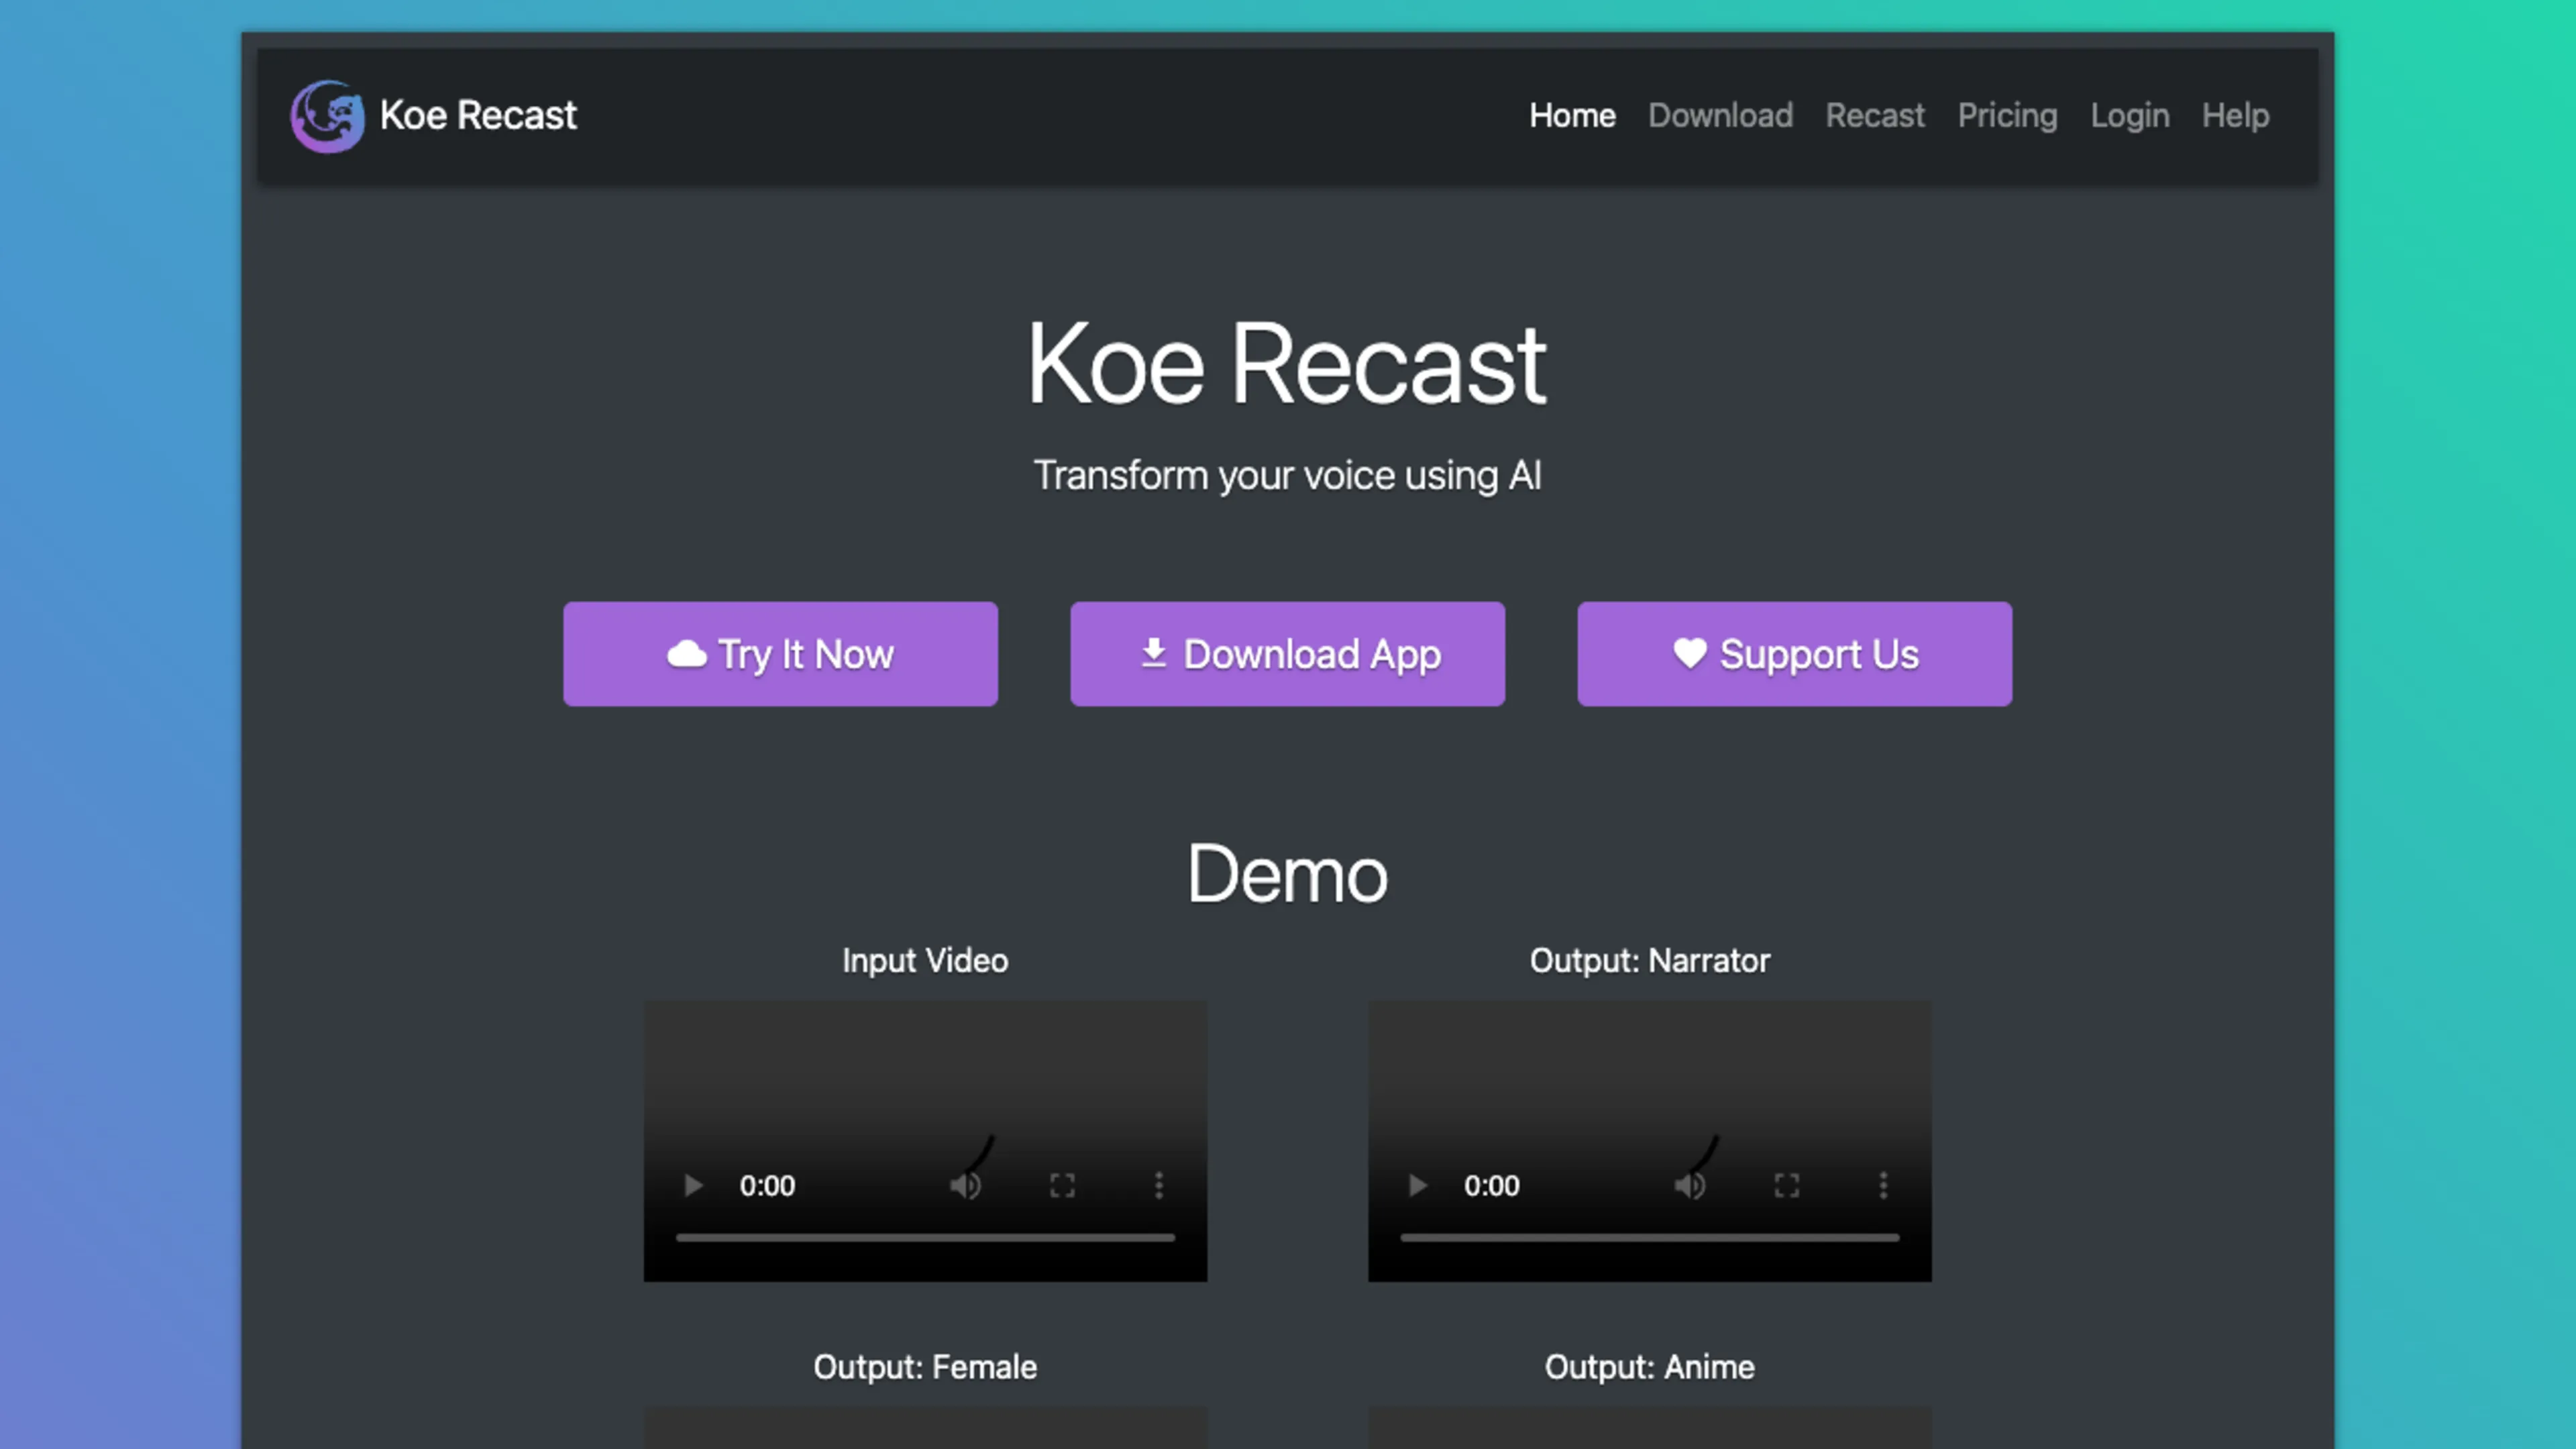This screenshot has height=1449, width=2576.
Task: Click the large 'Koe Recast' page title
Action: pos(1287,364)
